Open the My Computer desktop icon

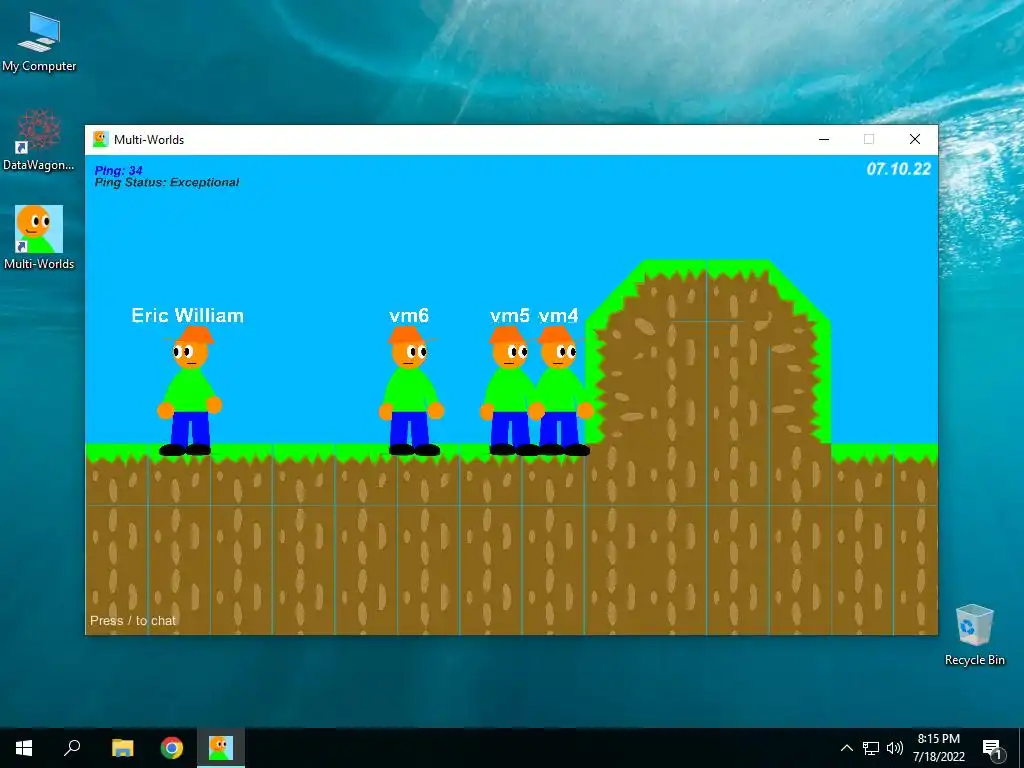tap(39, 40)
